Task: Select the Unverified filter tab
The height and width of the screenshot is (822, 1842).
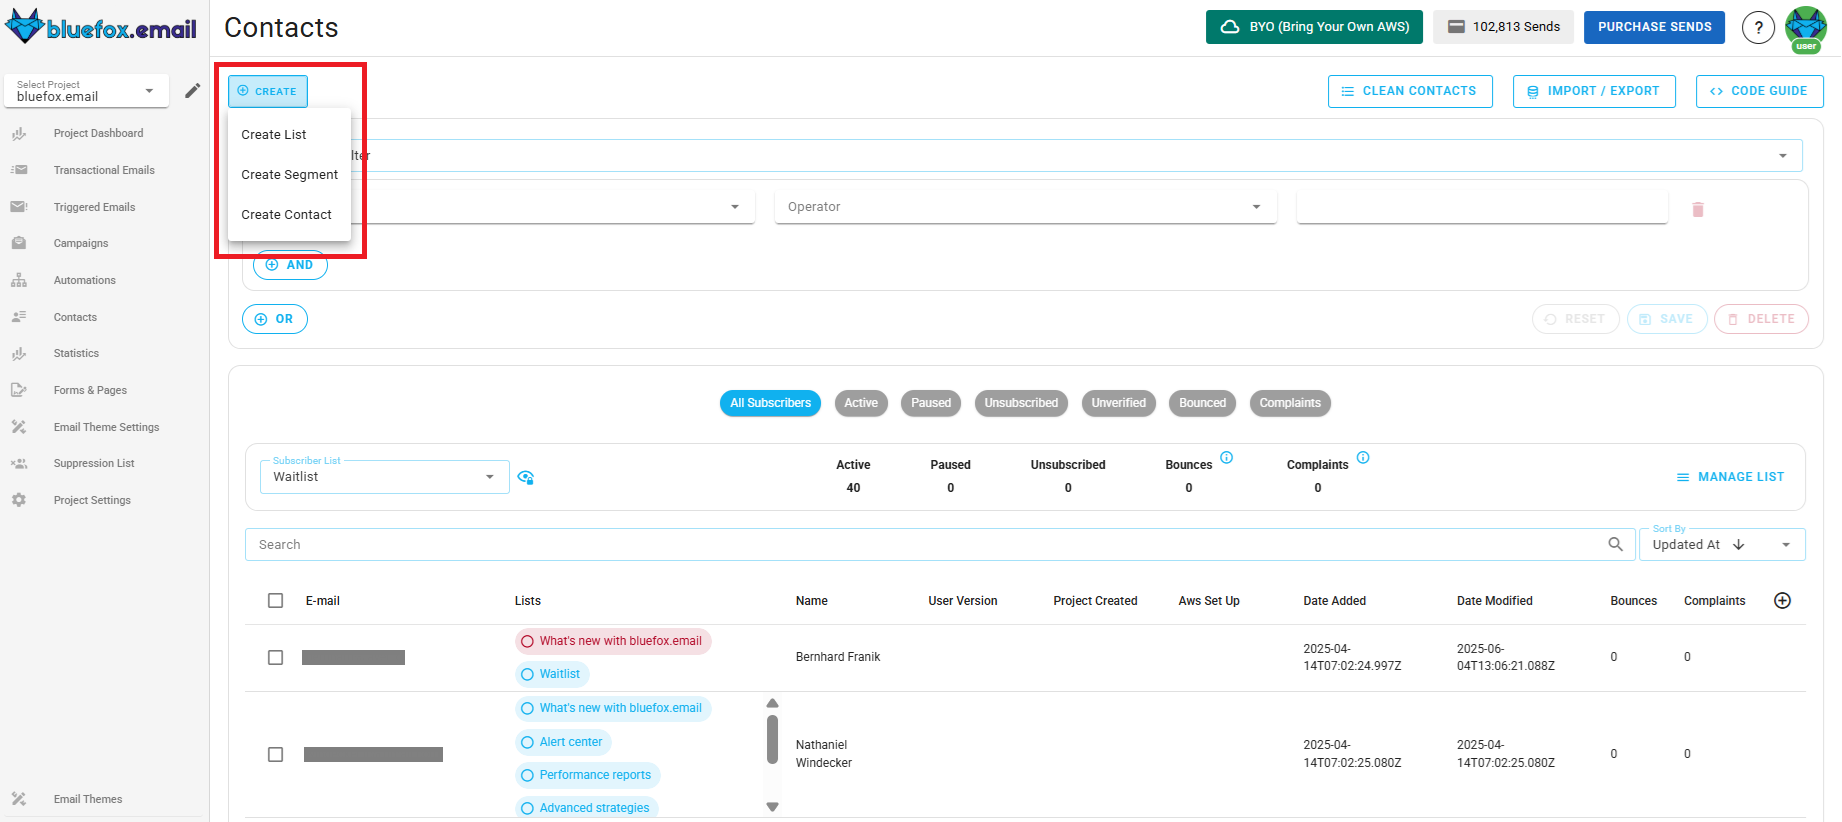Action: pos(1119,403)
